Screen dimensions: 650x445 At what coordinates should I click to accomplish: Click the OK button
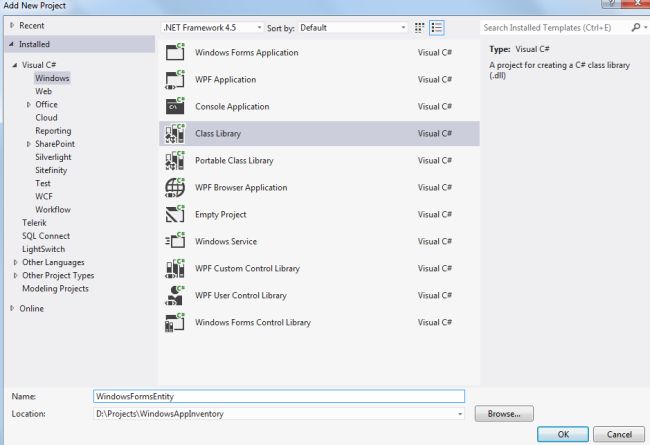click(563, 434)
